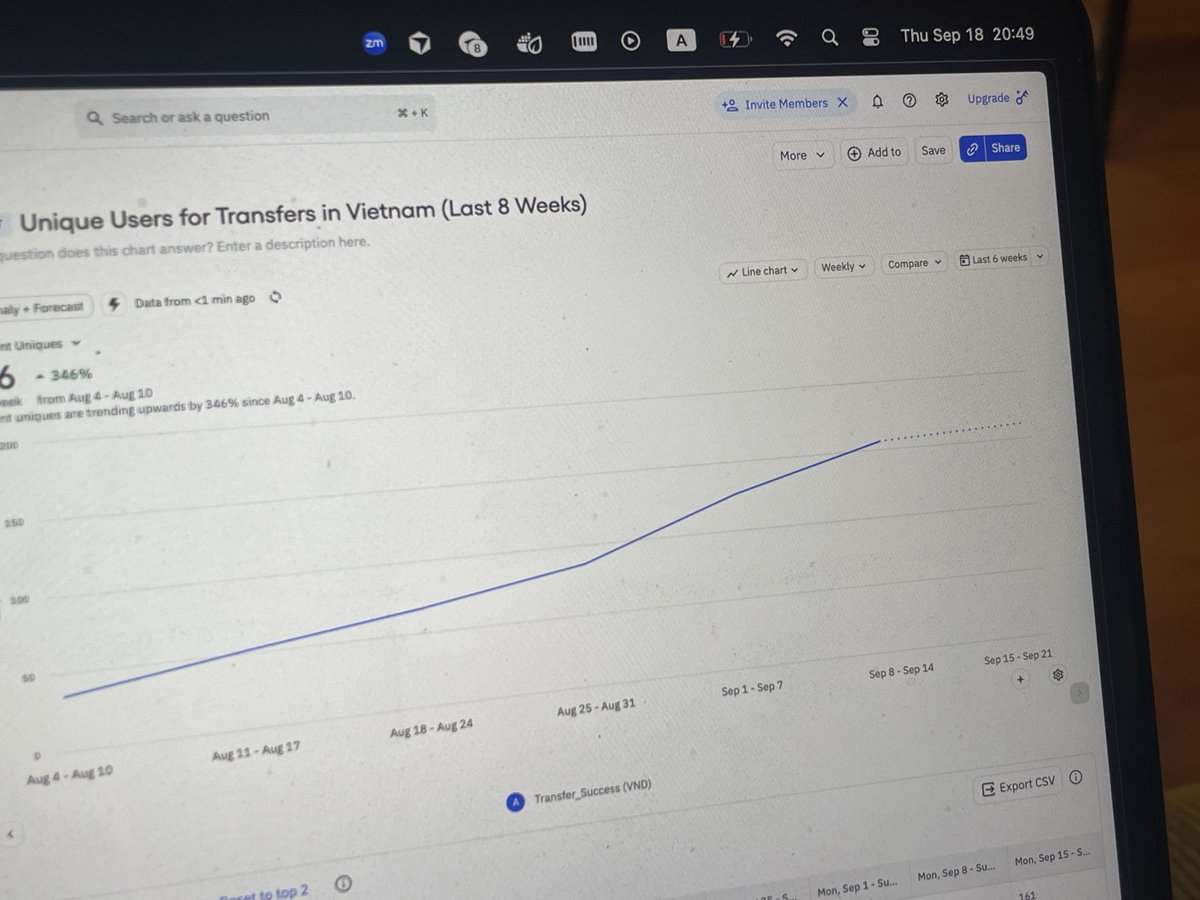
Task: Open the input source 'A' icon in the menu bar
Action: [682, 40]
